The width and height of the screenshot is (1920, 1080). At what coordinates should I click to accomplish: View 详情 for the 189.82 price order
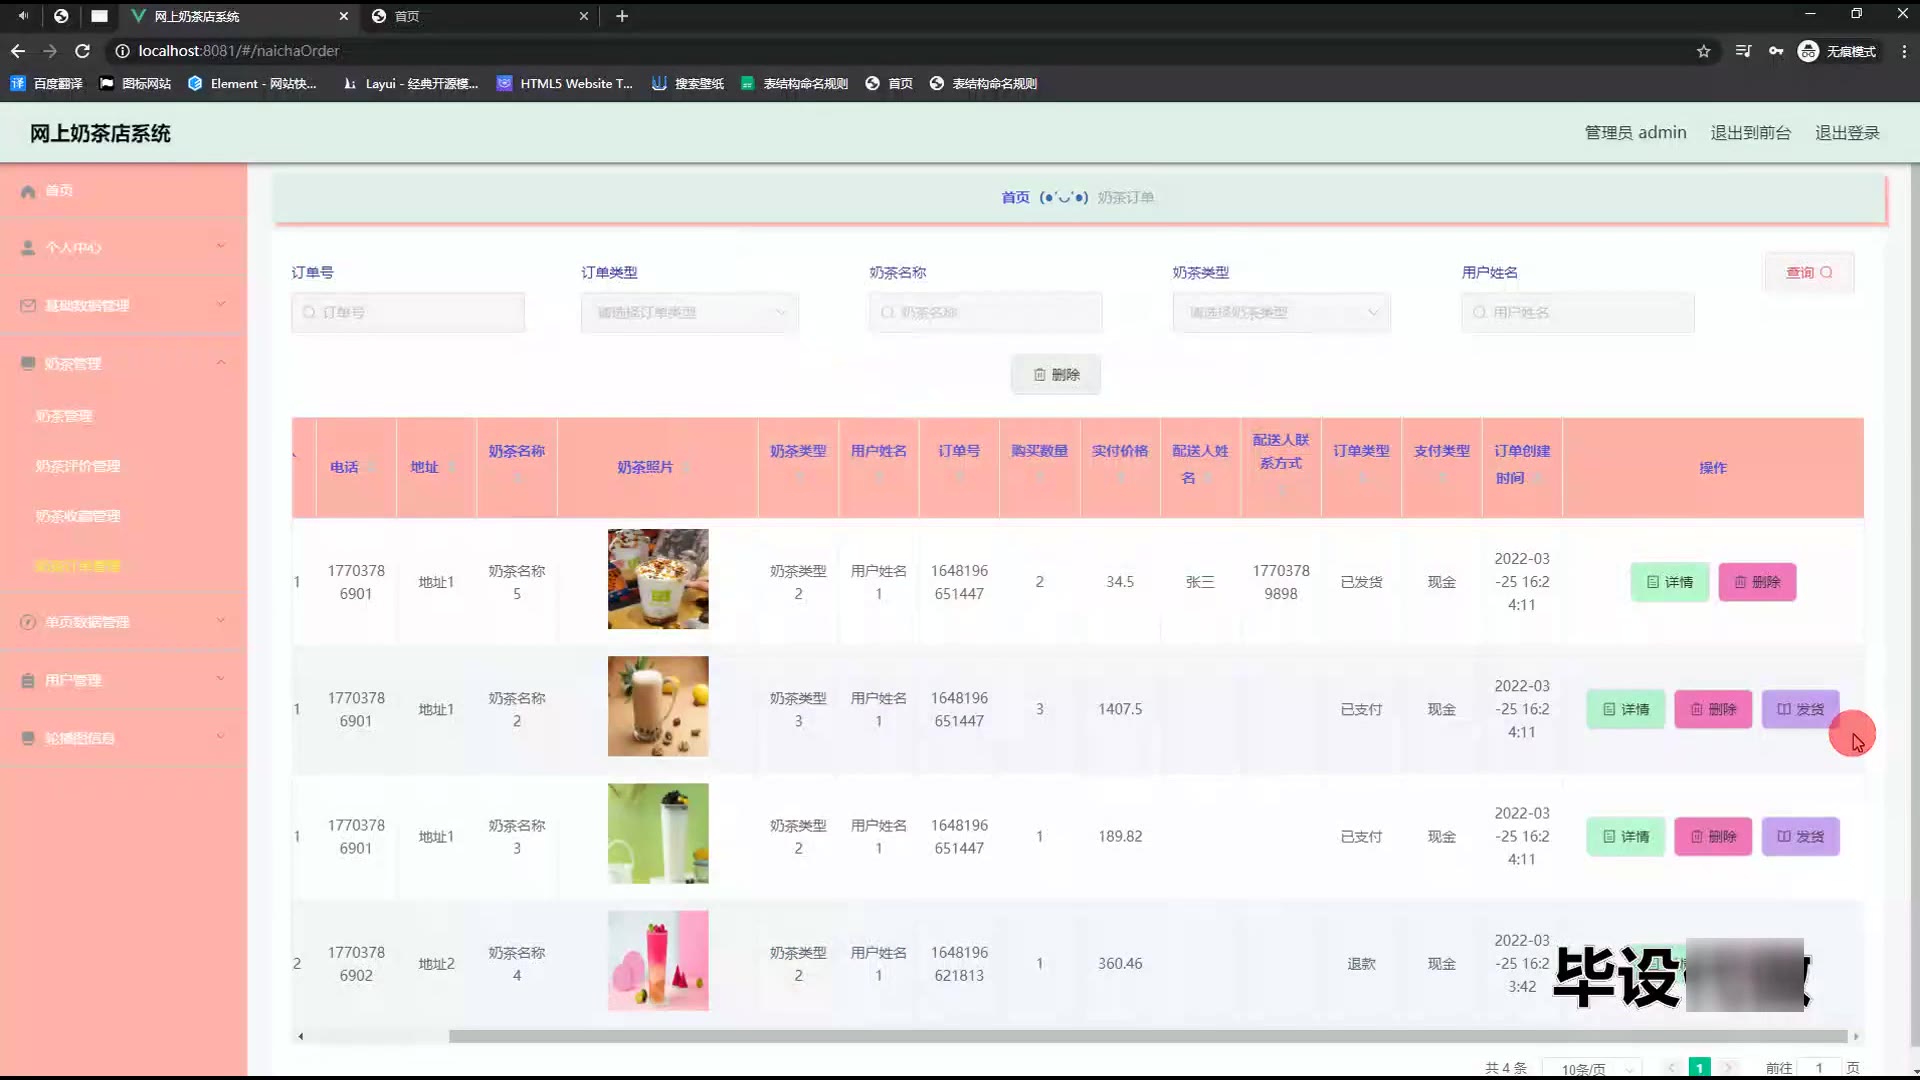[x=1626, y=836]
